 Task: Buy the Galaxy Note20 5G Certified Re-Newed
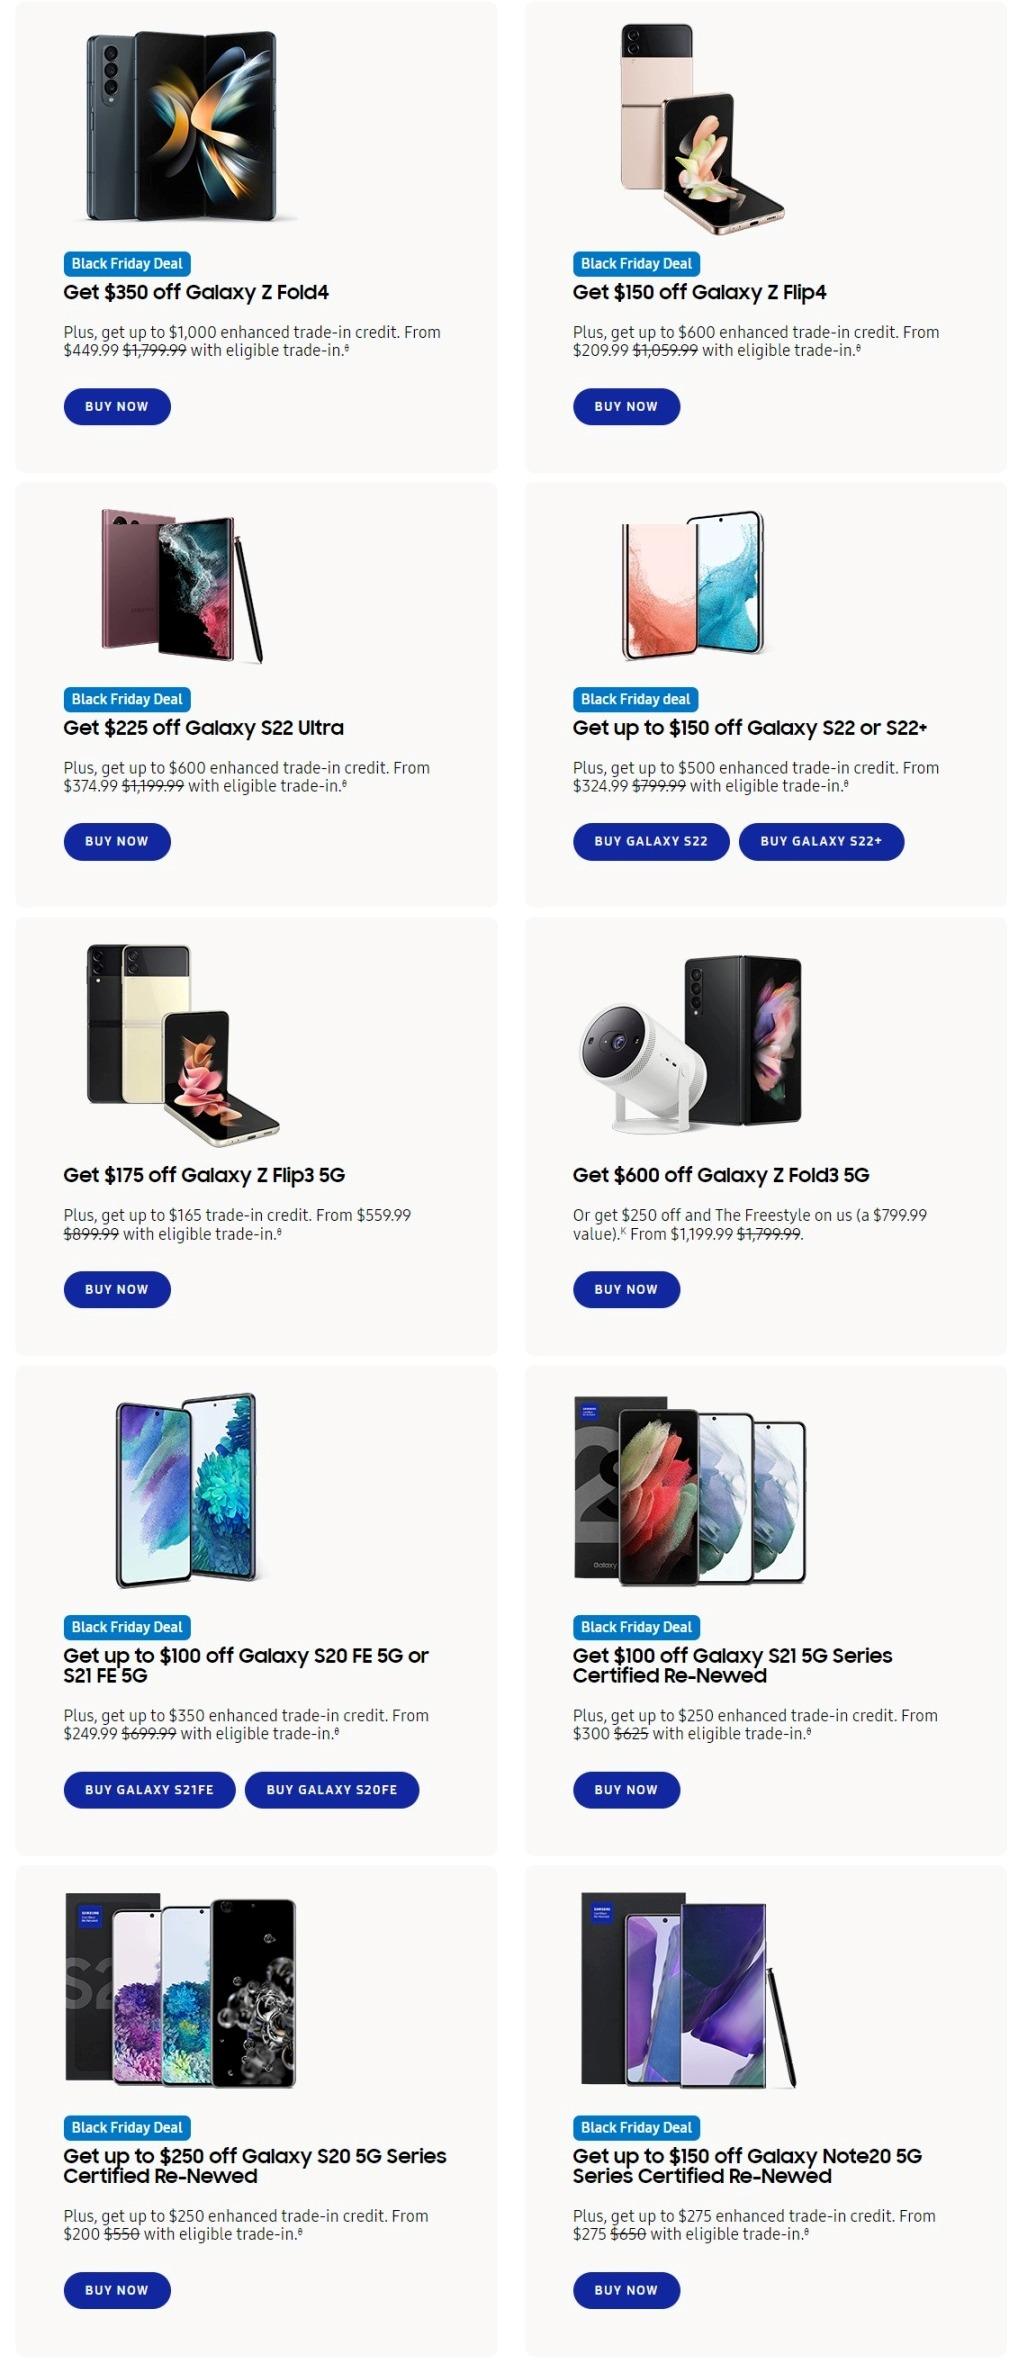click(x=625, y=2289)
